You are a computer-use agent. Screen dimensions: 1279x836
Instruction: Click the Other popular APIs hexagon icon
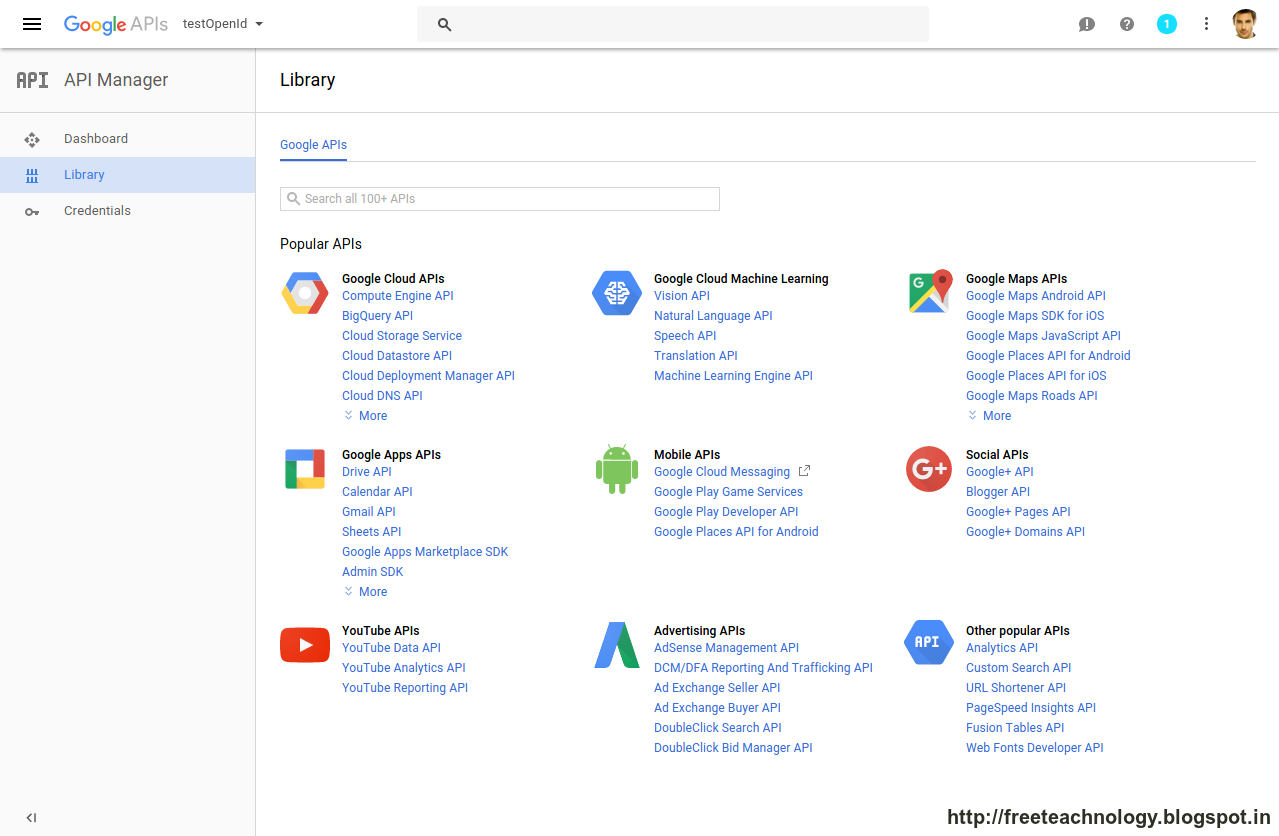928,643
